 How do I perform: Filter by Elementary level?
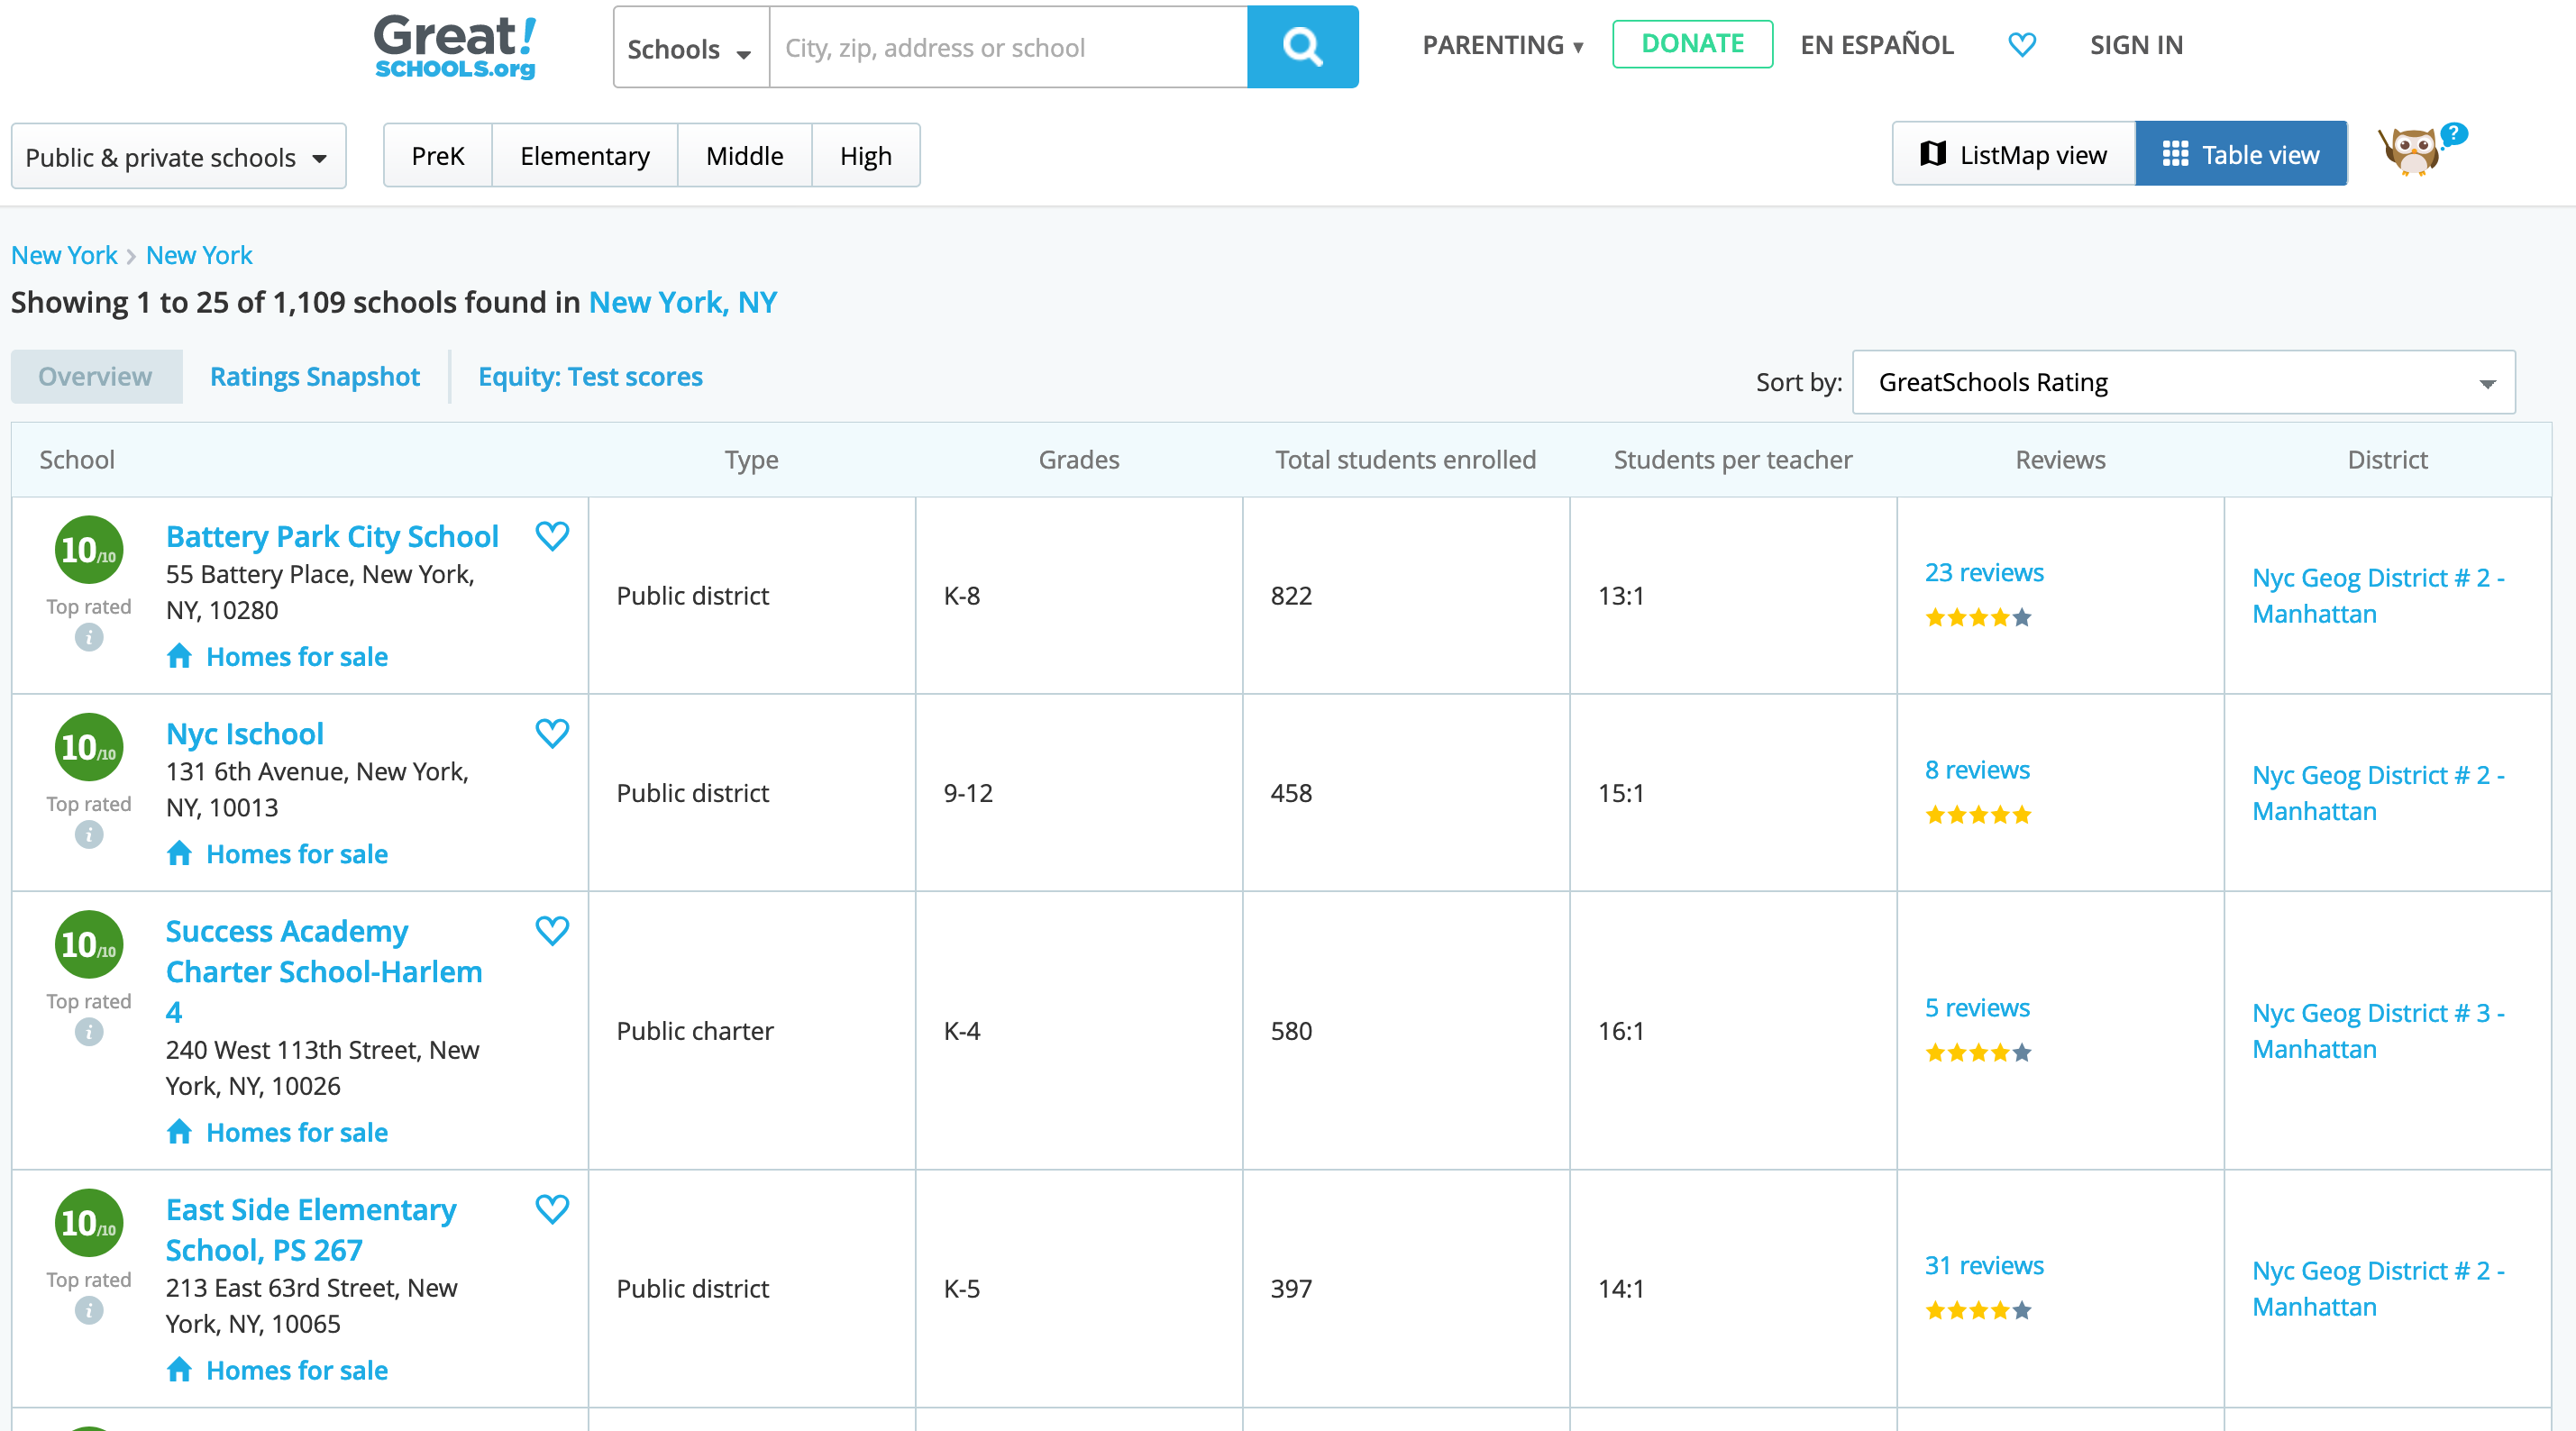[585, 155]
